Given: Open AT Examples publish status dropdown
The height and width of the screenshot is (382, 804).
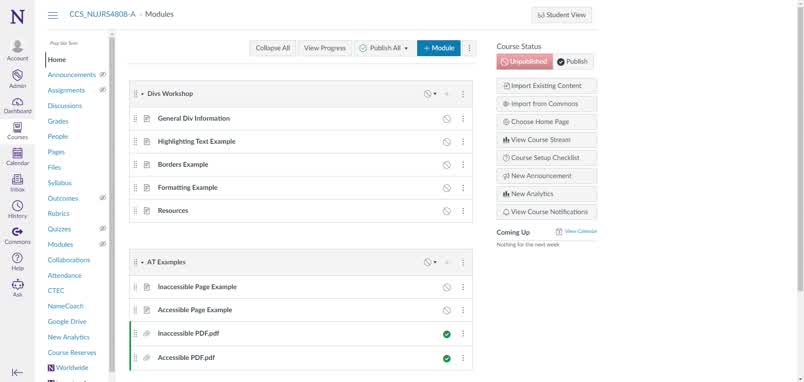Looking at the screenshot, I should (x=430, y=262).
